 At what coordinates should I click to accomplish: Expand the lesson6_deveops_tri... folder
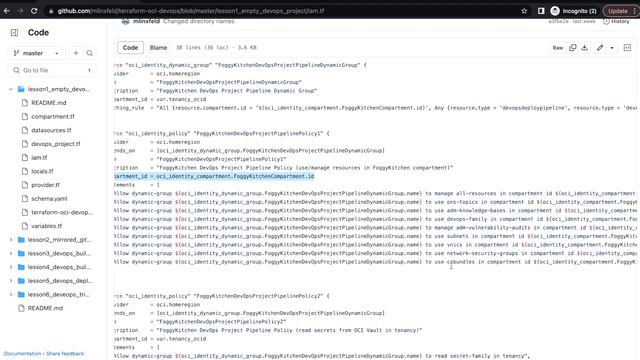11,294
